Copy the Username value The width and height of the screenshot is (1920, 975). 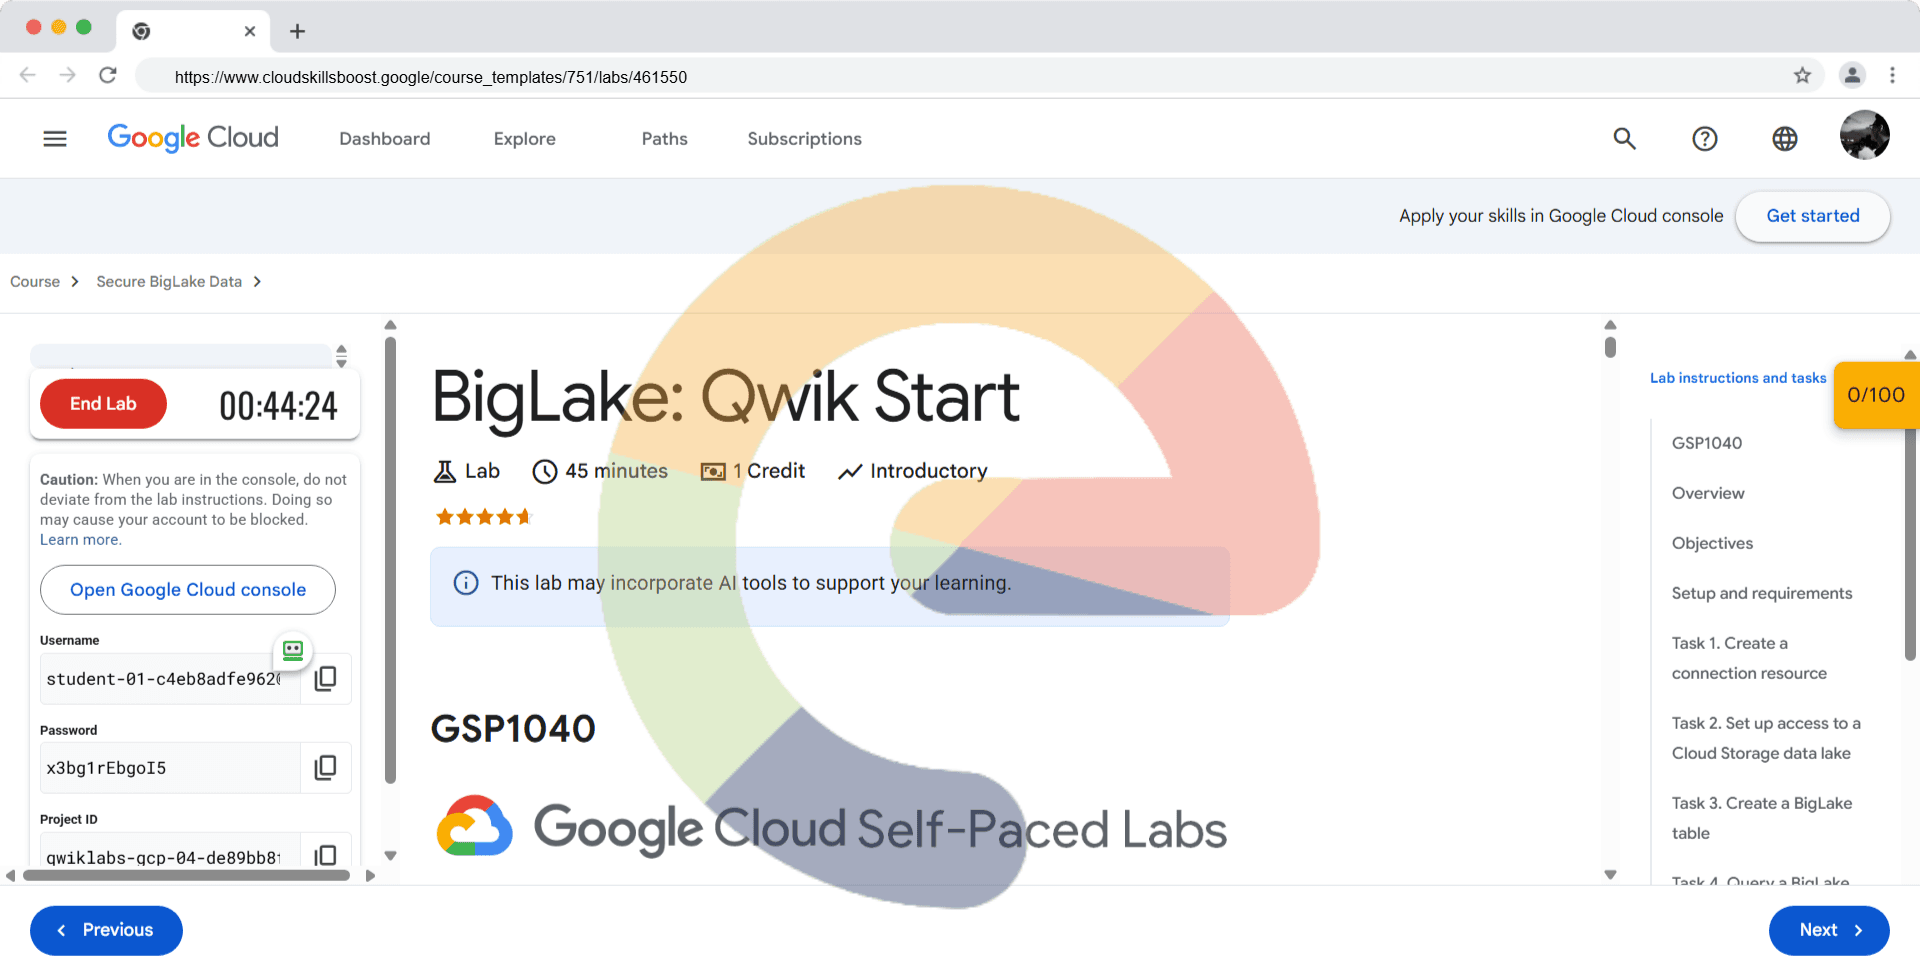(326, 679)
